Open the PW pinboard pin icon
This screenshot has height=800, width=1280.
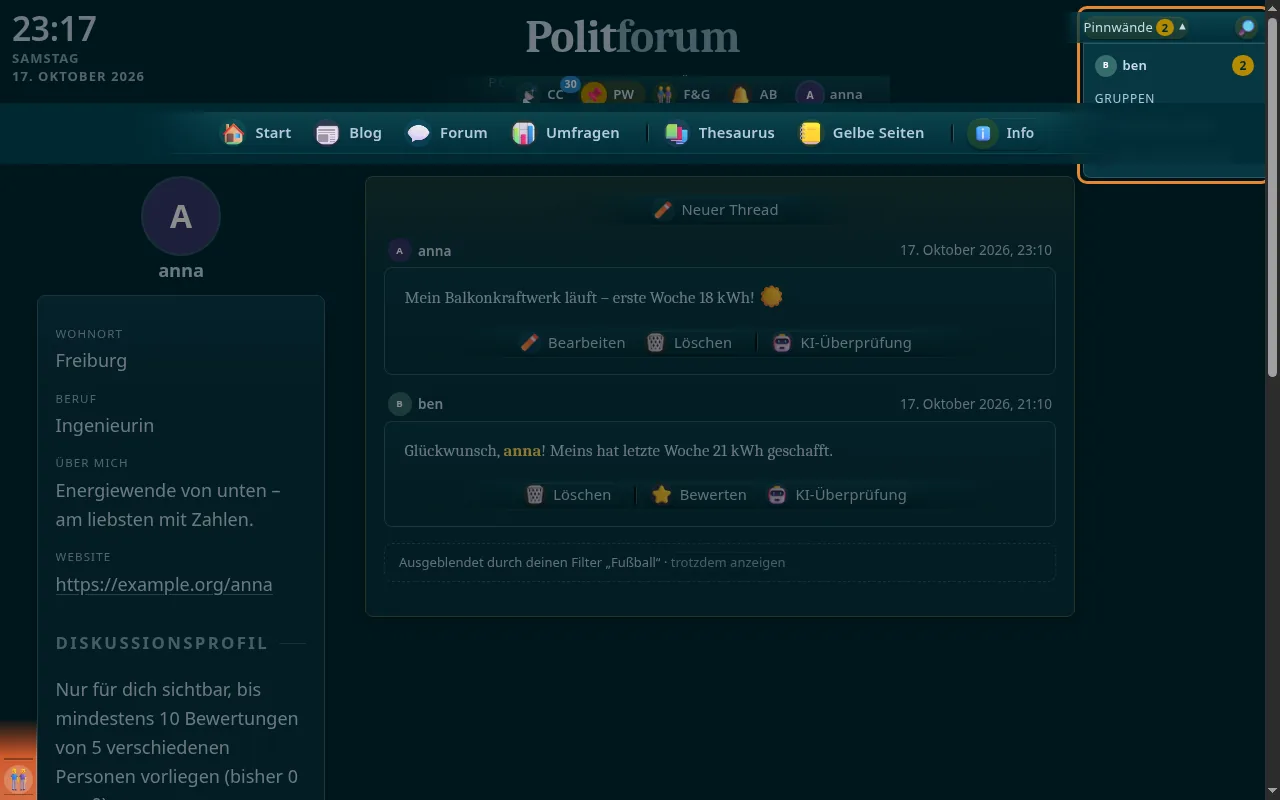(609, 94)
